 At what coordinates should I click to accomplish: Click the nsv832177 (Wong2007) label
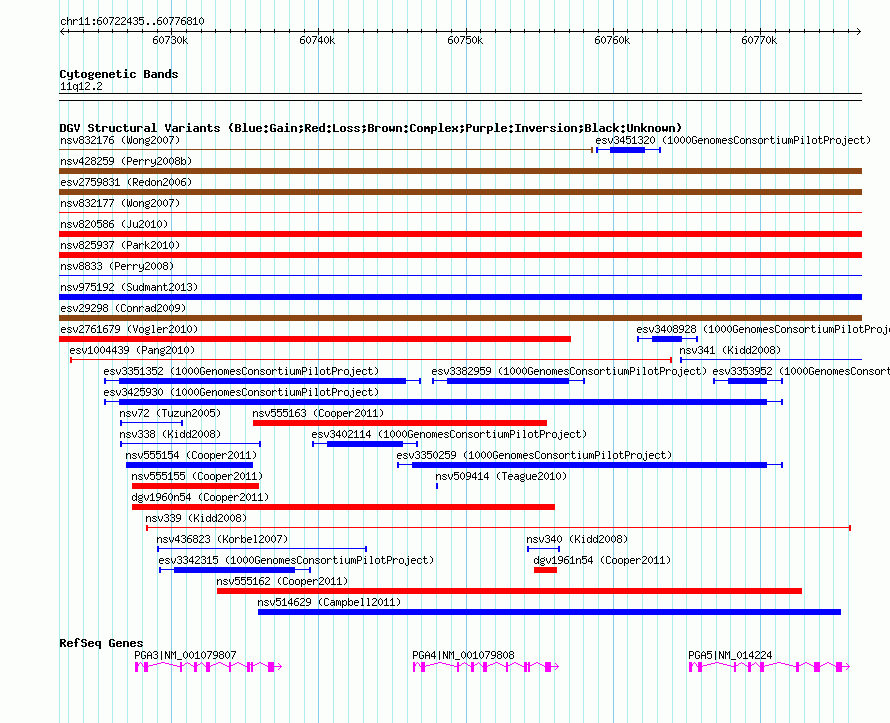(120, 203)
